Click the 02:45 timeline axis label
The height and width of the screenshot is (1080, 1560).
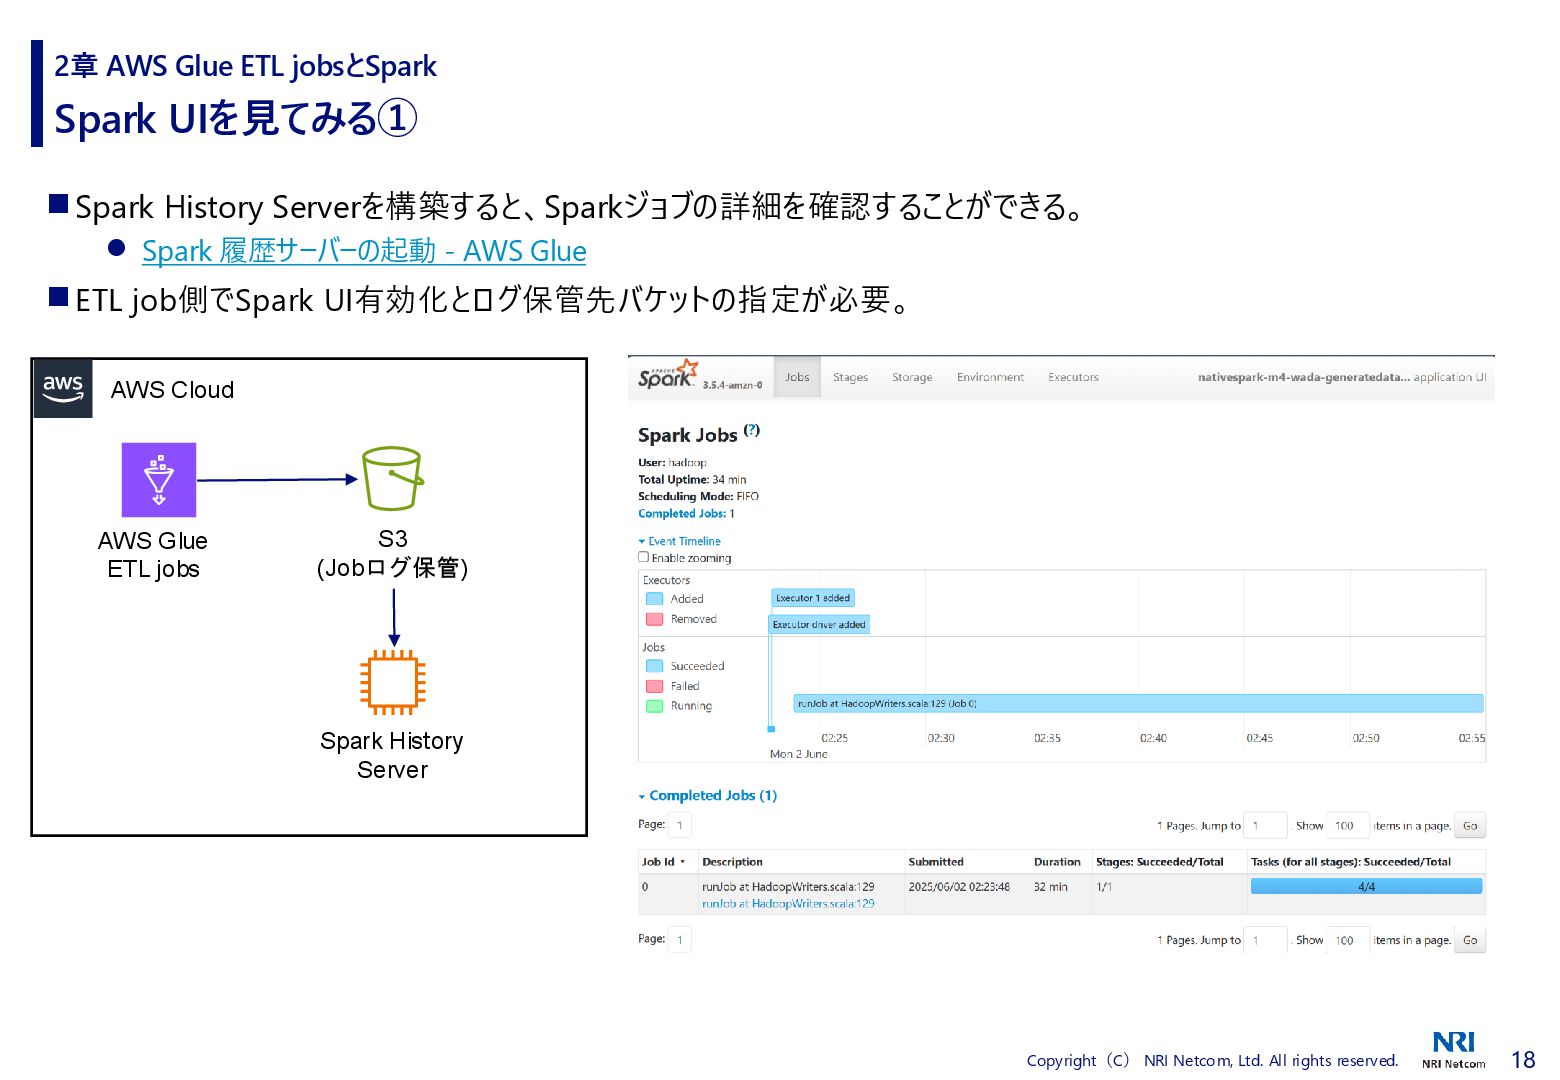(x=1260, y=738)
